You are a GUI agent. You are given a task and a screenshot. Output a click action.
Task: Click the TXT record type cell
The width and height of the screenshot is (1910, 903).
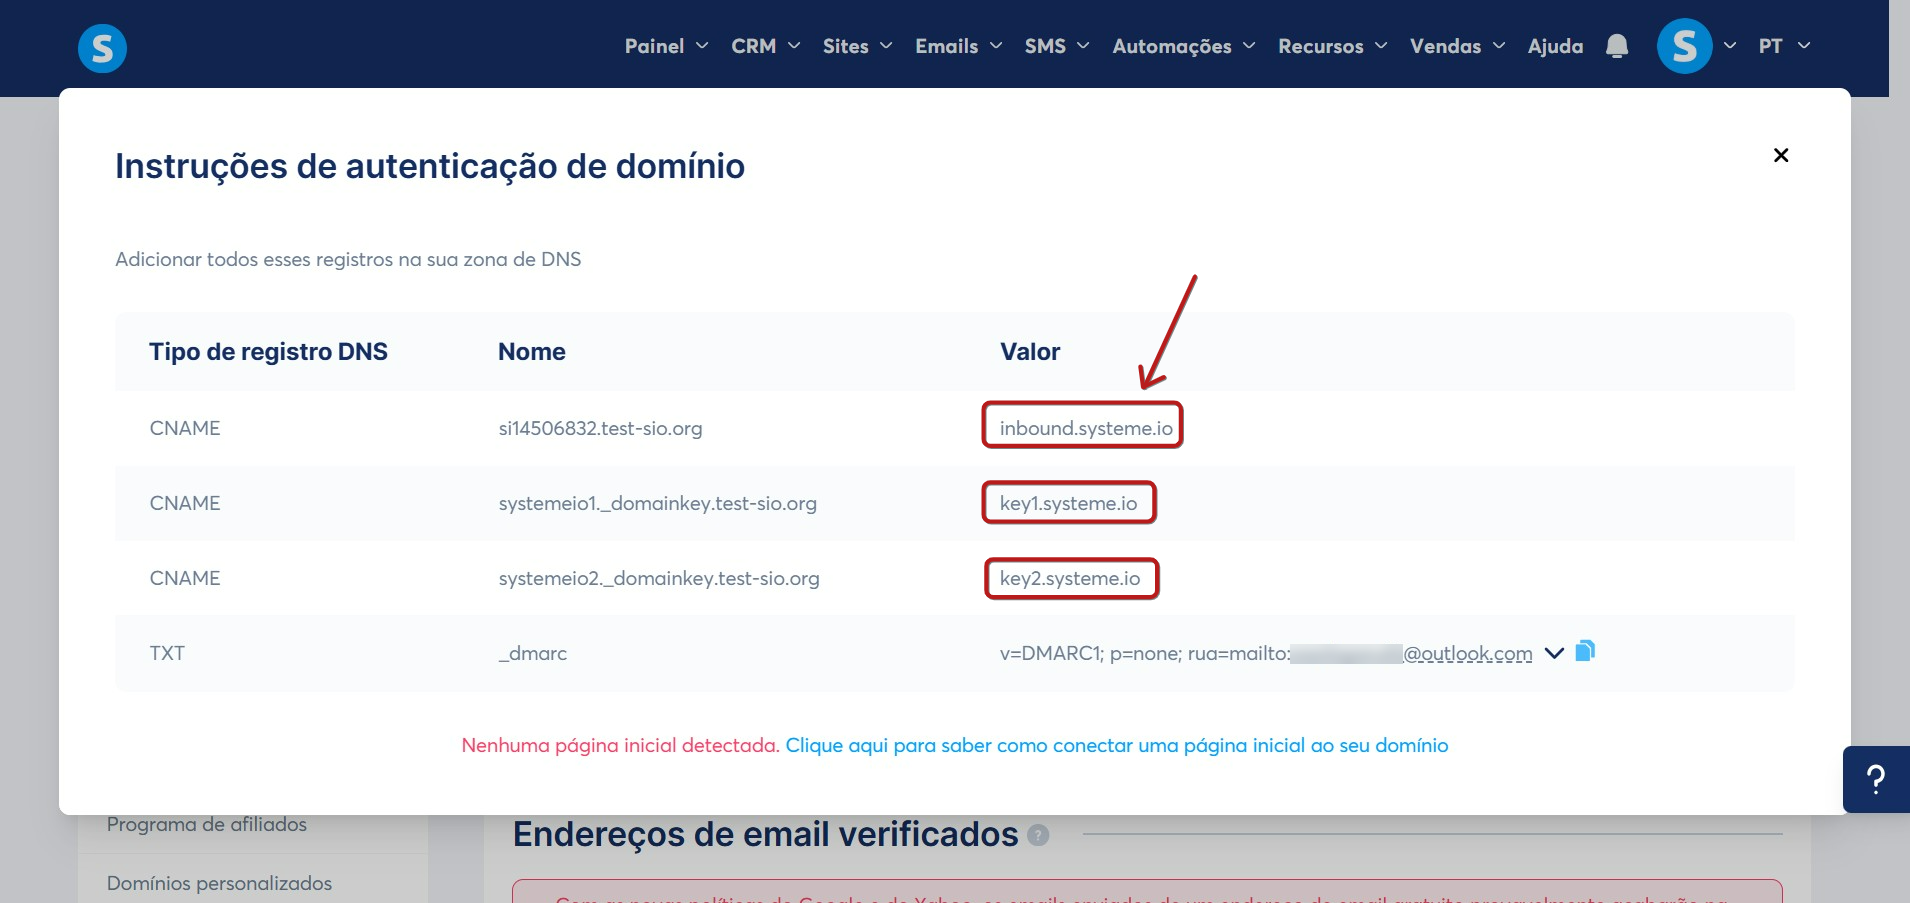click(167, 653)
